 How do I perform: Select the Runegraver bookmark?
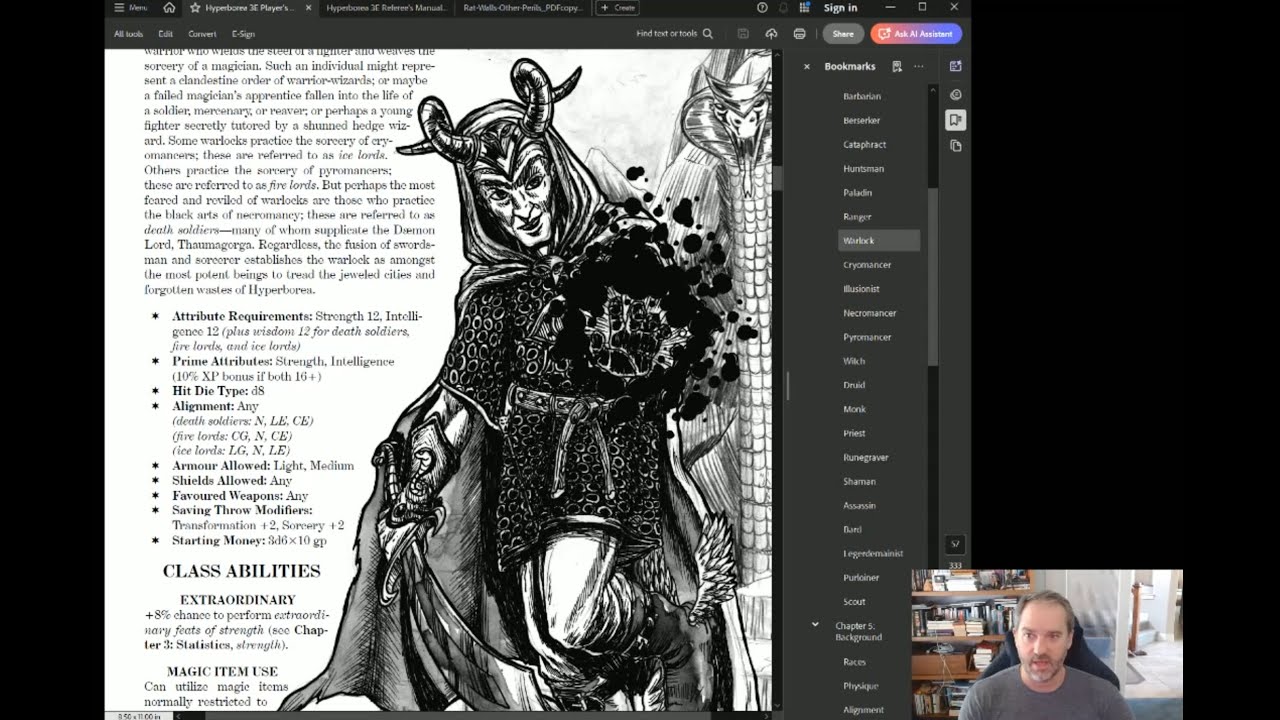point(865,457)
